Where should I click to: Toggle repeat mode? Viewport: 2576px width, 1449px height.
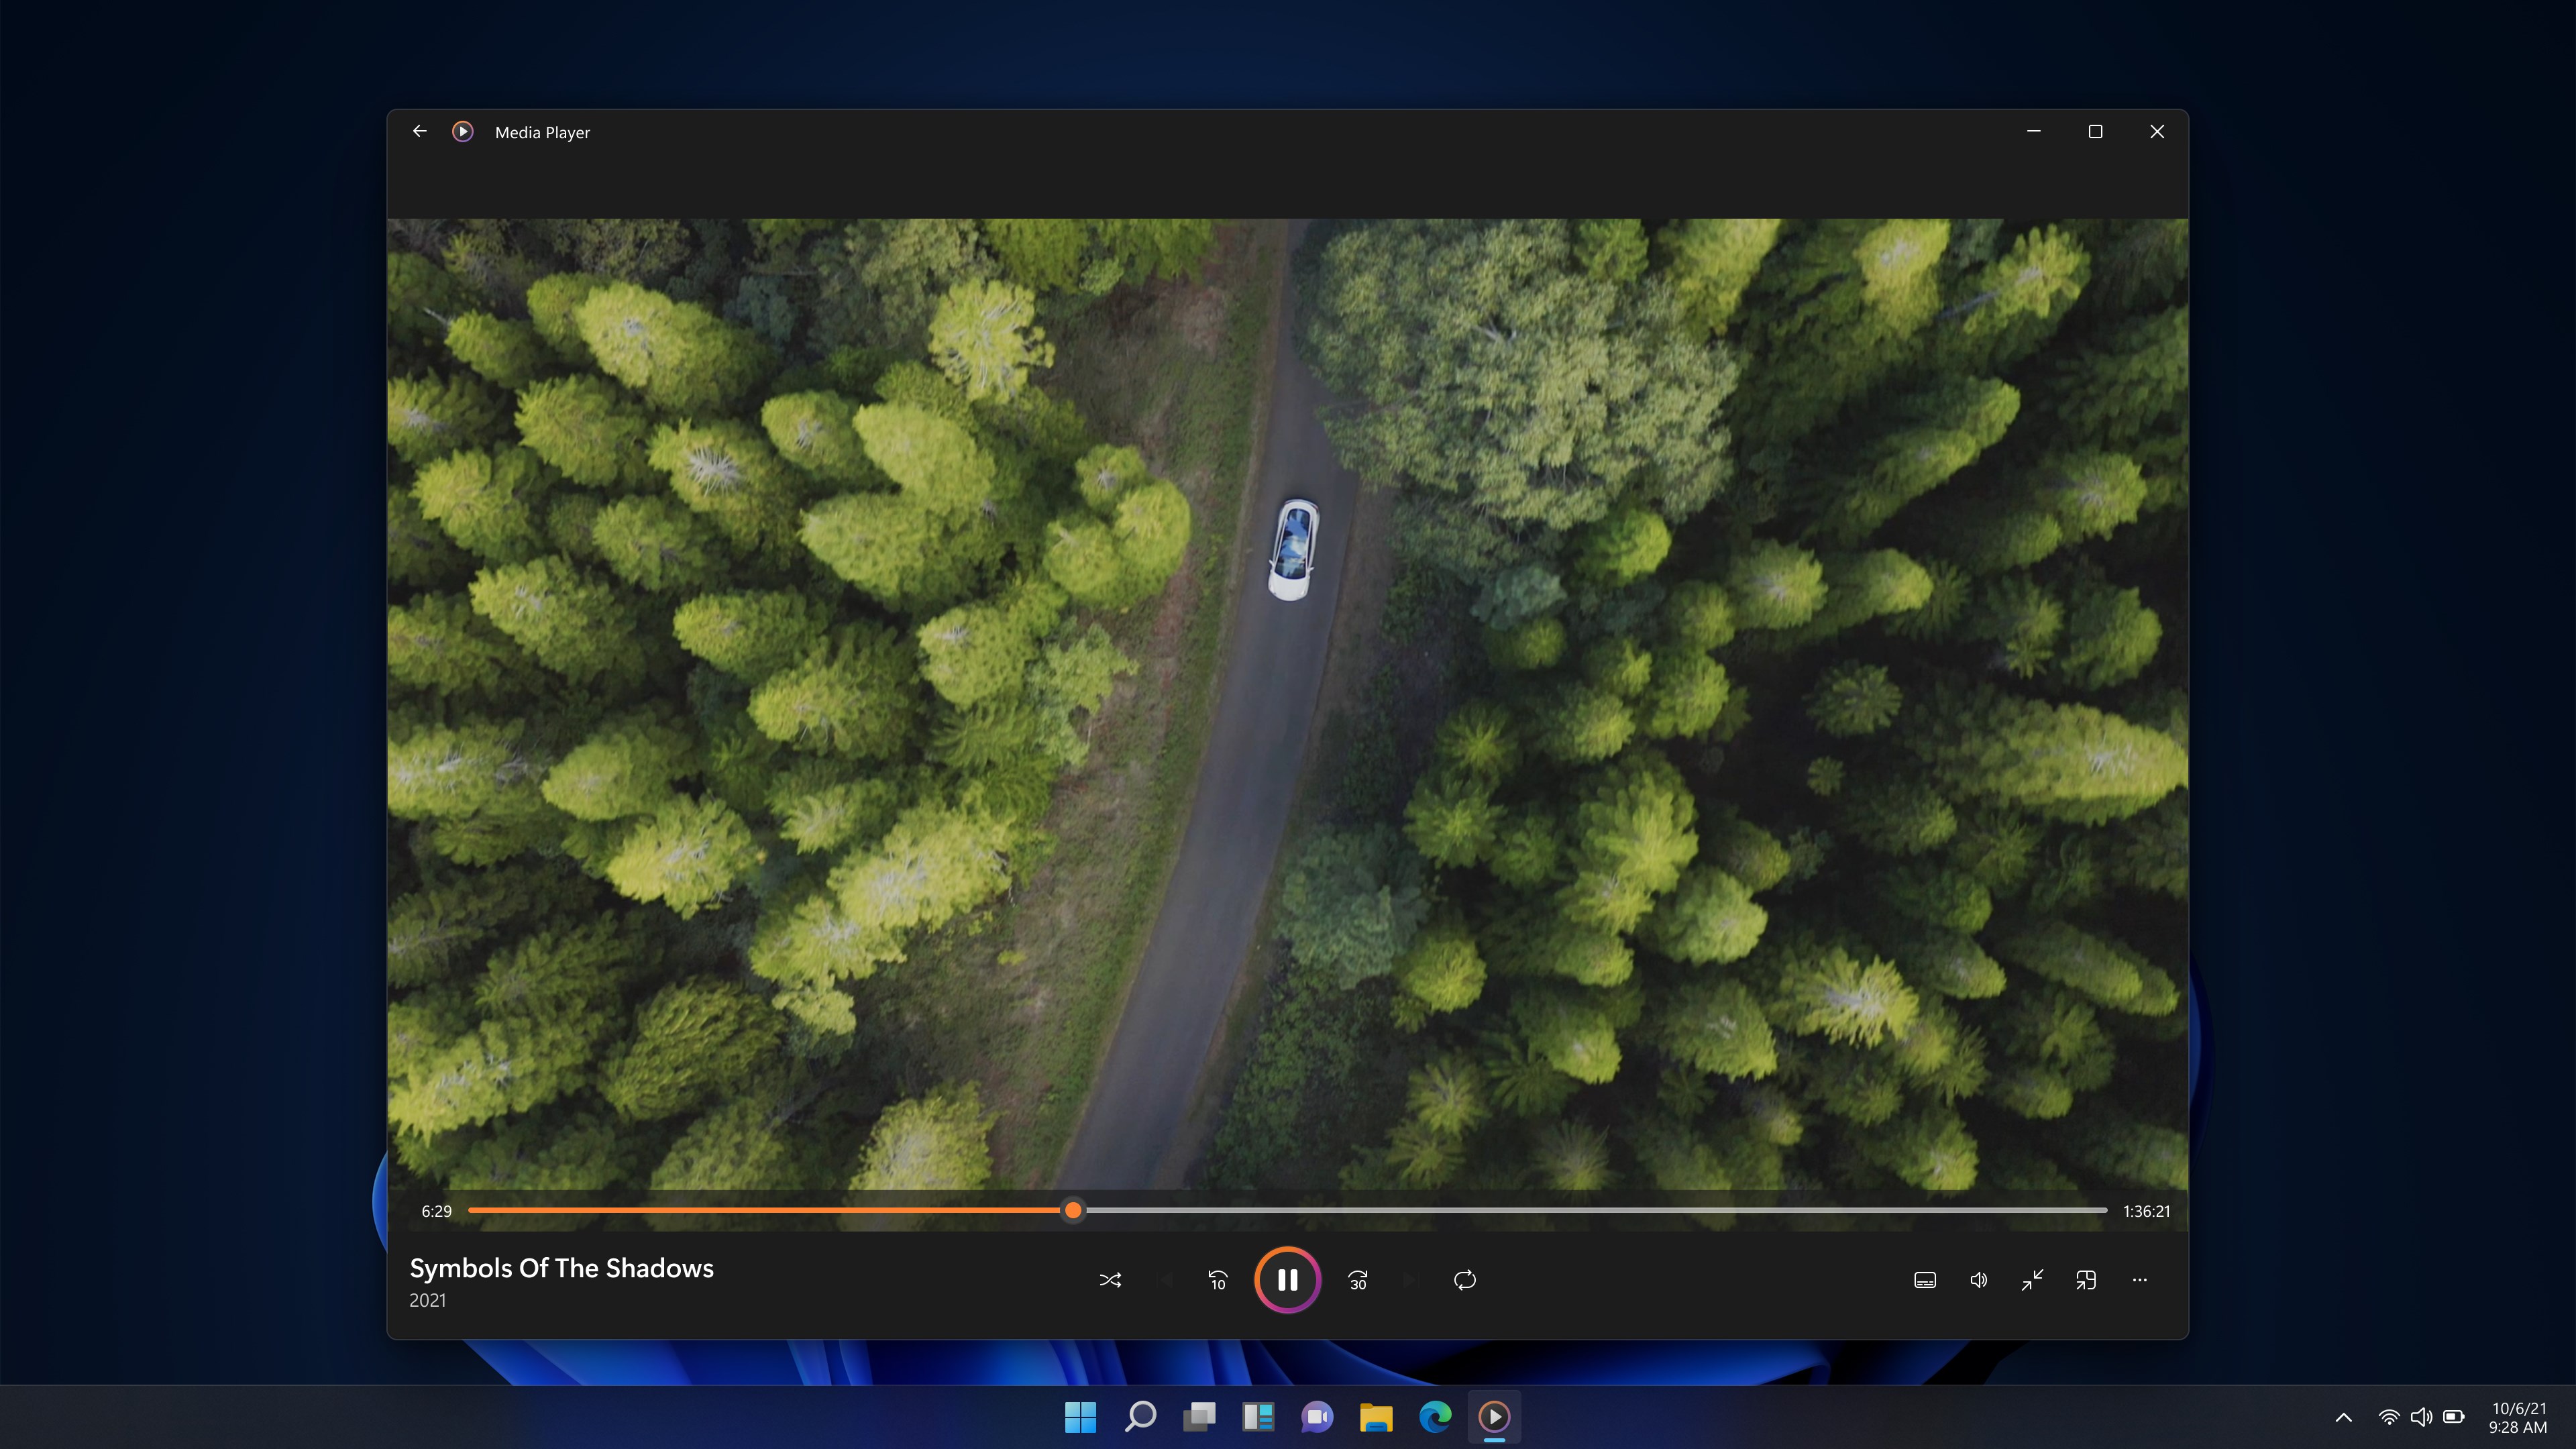point(1464,1280)
